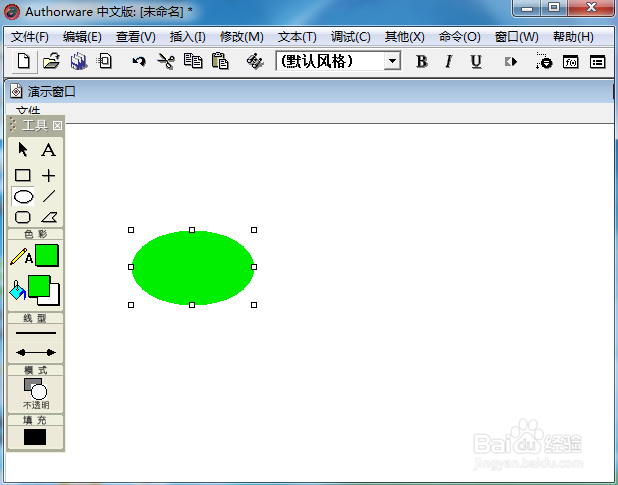
Task: Paste from clipboard toolbar icon
Action: click(220, 61)
